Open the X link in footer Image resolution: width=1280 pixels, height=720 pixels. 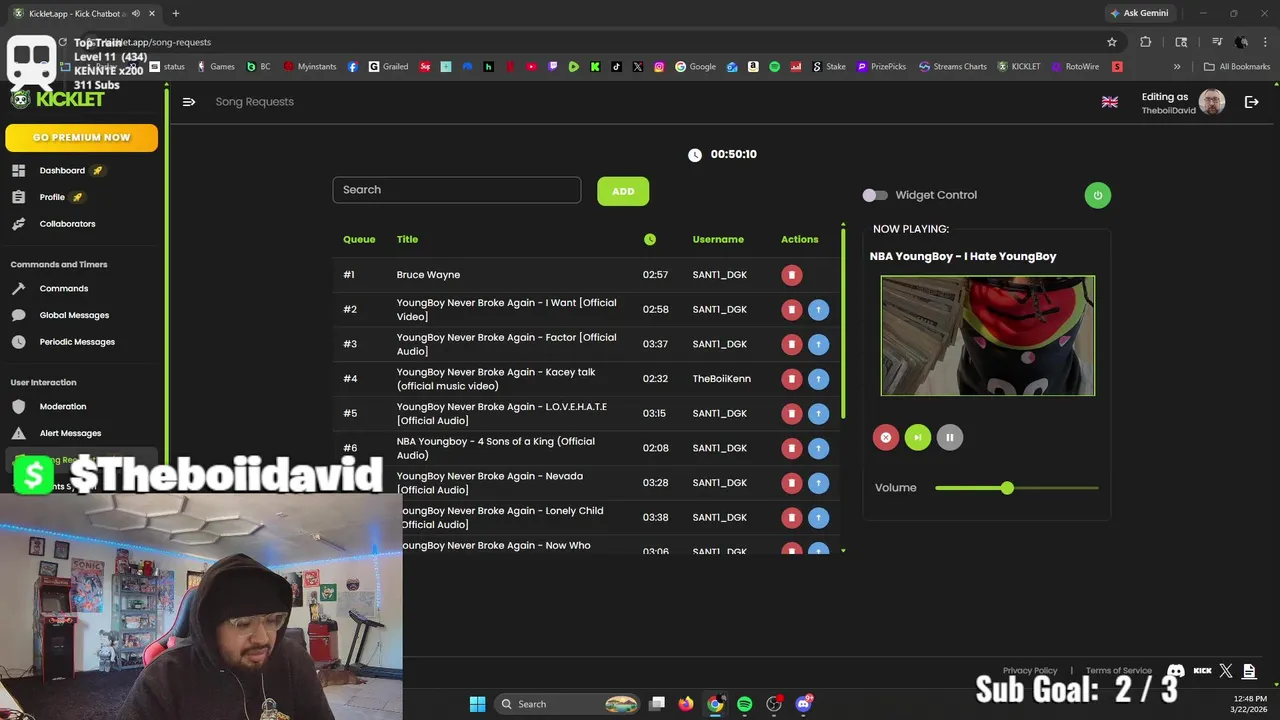coord(1226,671)
